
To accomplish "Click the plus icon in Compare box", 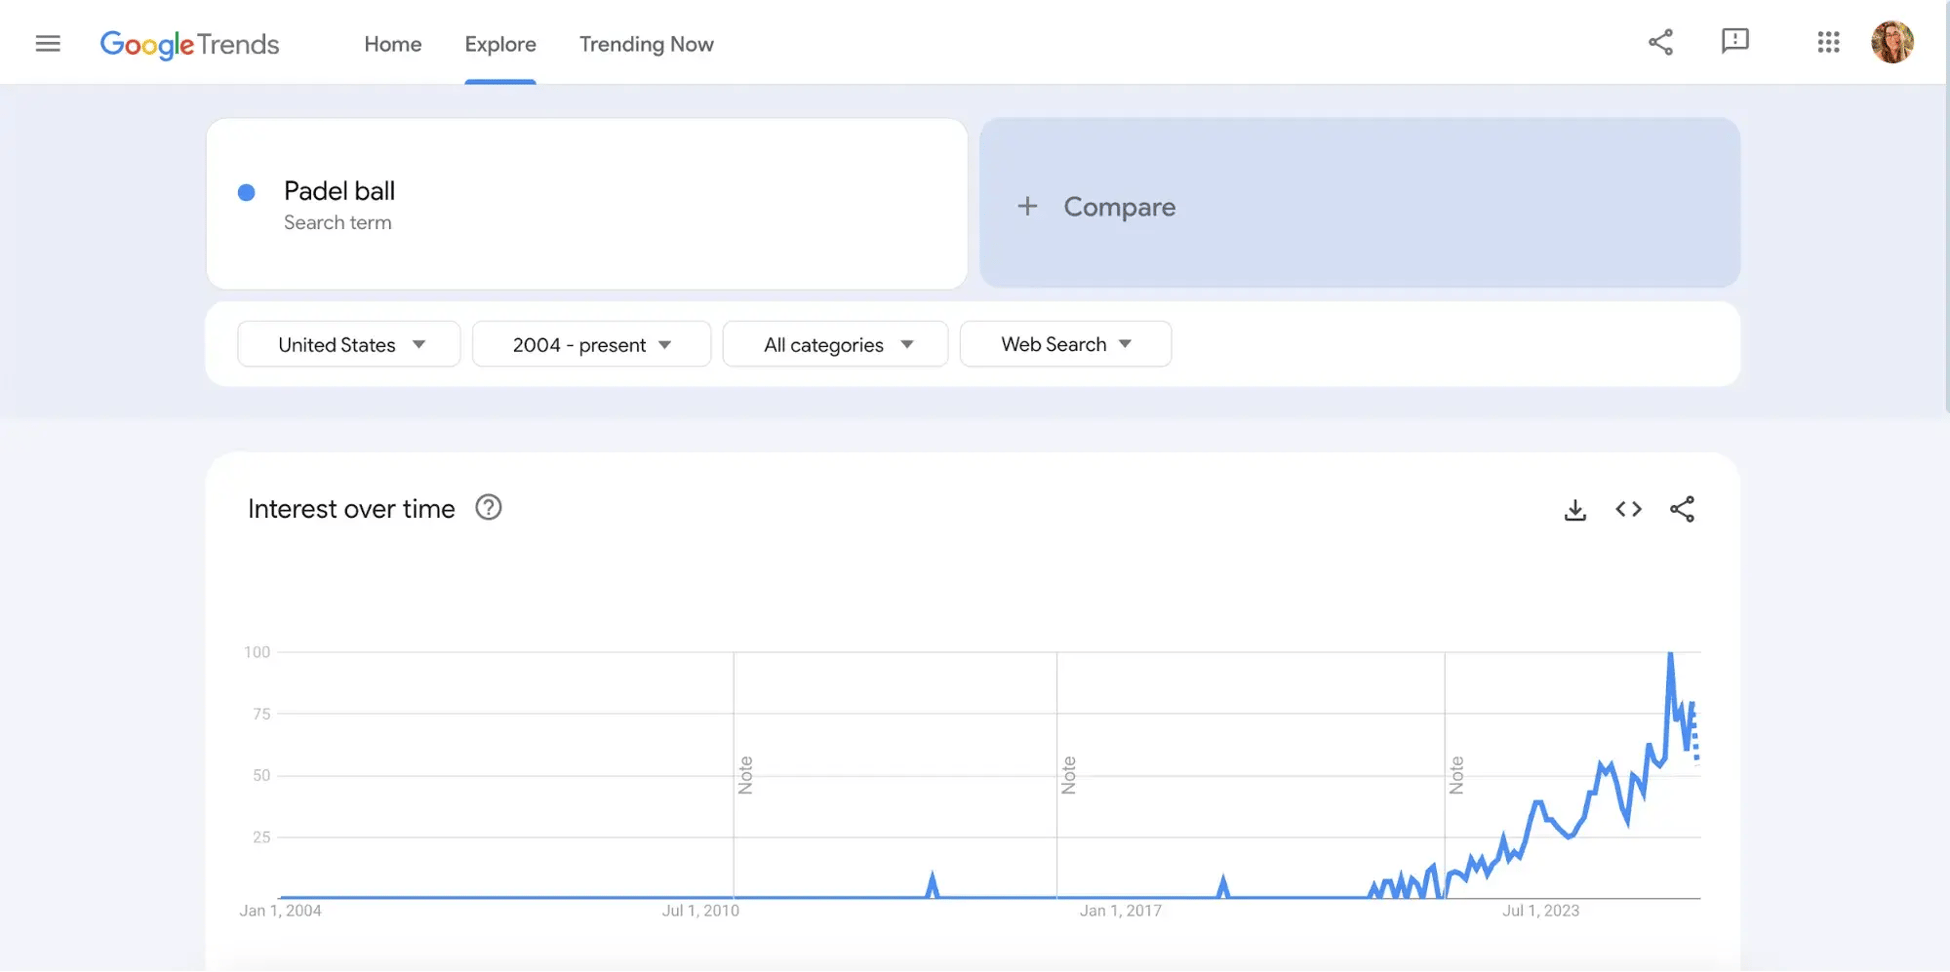I will pyautogui.click(x=1027, y=206).
